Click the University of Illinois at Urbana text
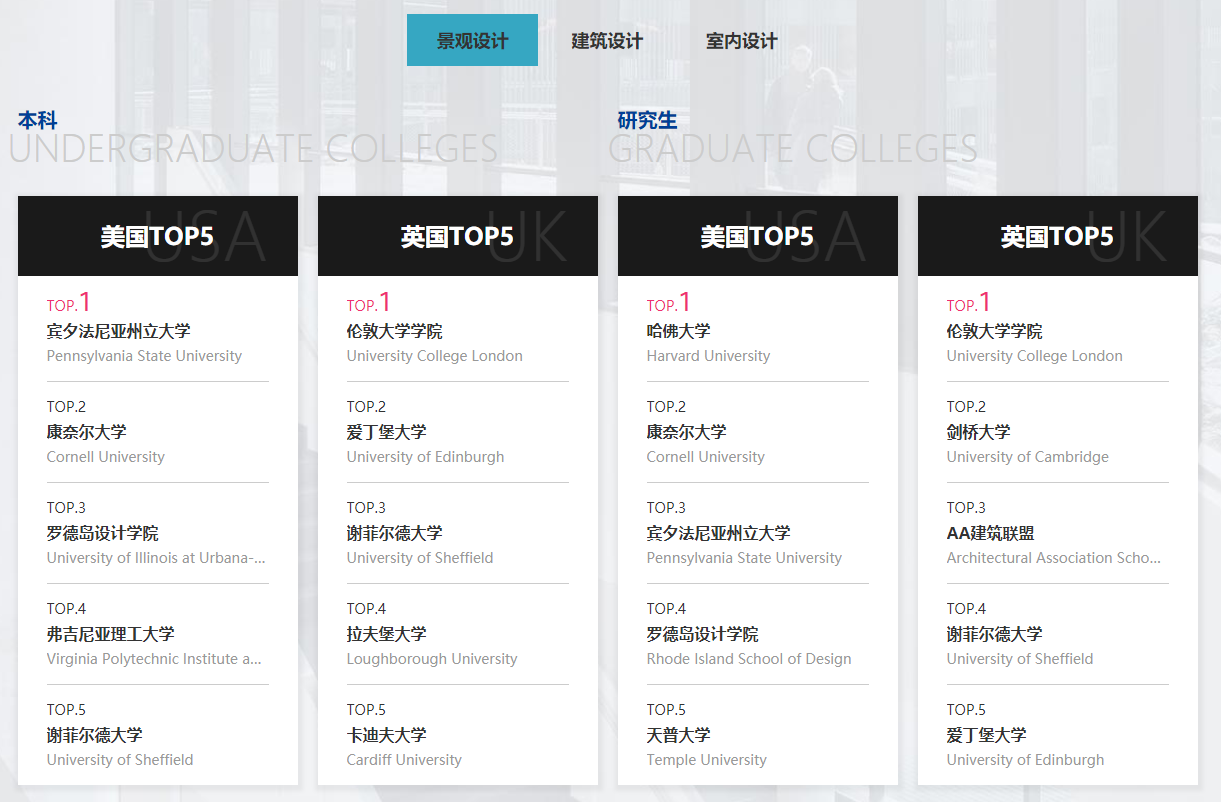Image resolution: width=1221 pixels, height=802 pixels. coord(156,558)
